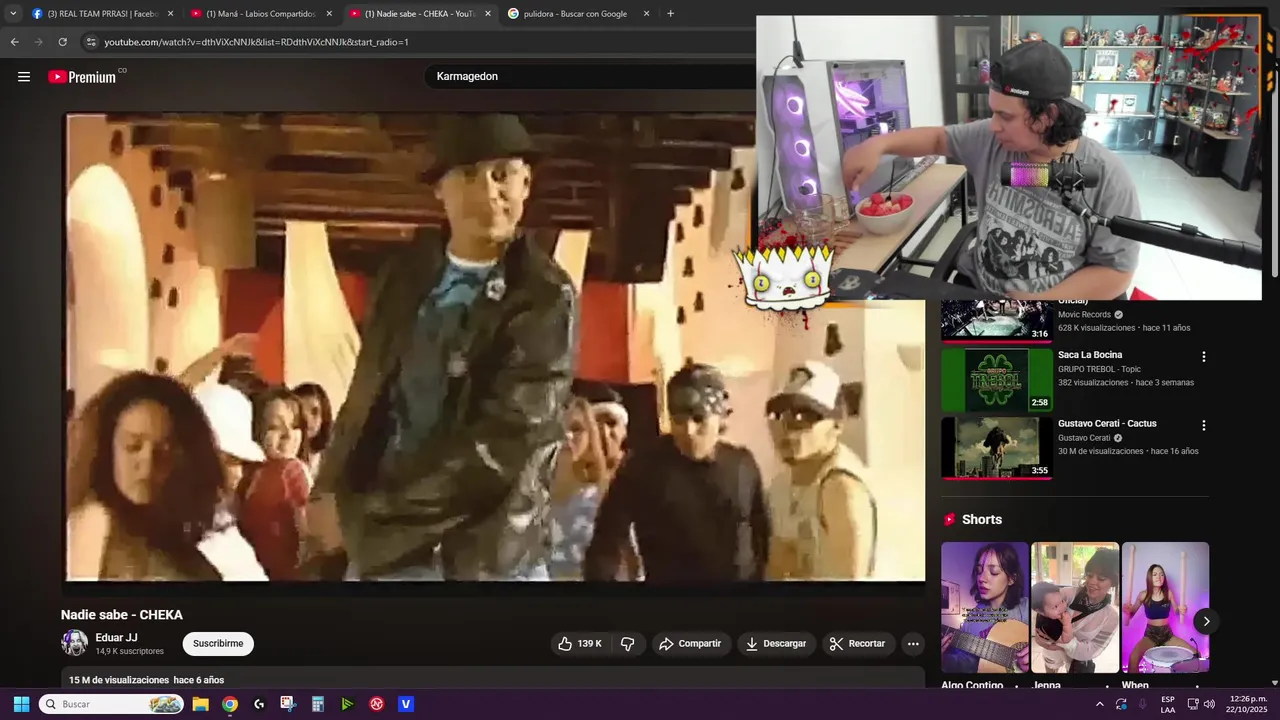
Task: Open volume control in system tray
Action: coord(1209,704)
